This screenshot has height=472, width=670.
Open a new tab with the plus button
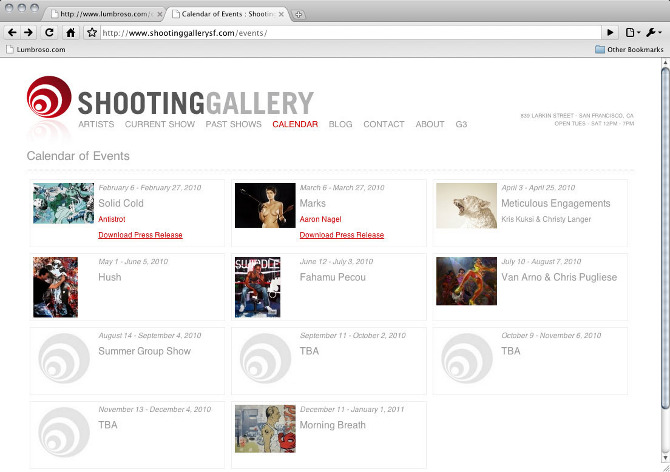299,14
